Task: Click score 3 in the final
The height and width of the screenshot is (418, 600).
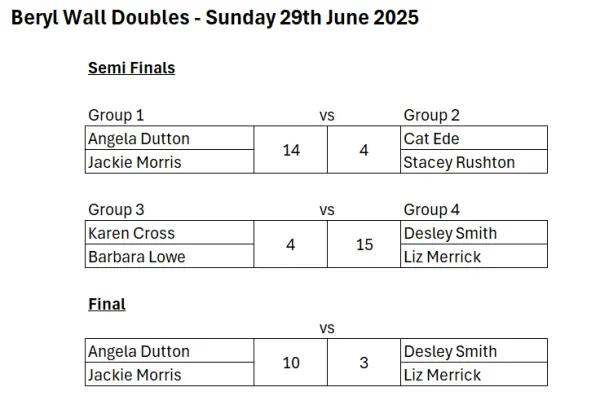Action: [364, 362]
